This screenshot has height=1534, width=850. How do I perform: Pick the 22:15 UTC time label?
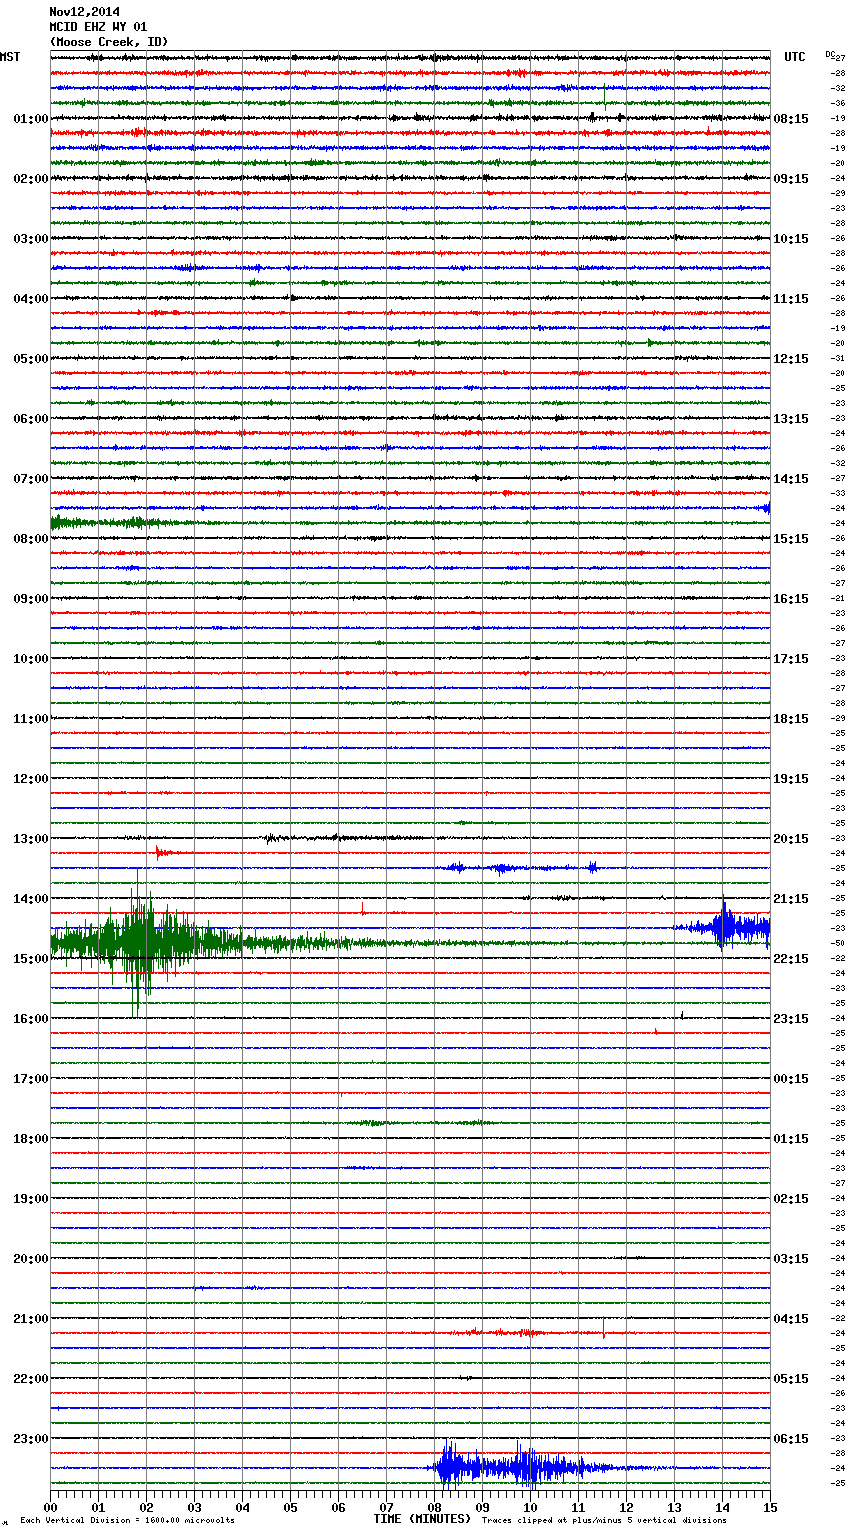pyautogui.click(x=791, y=959)
